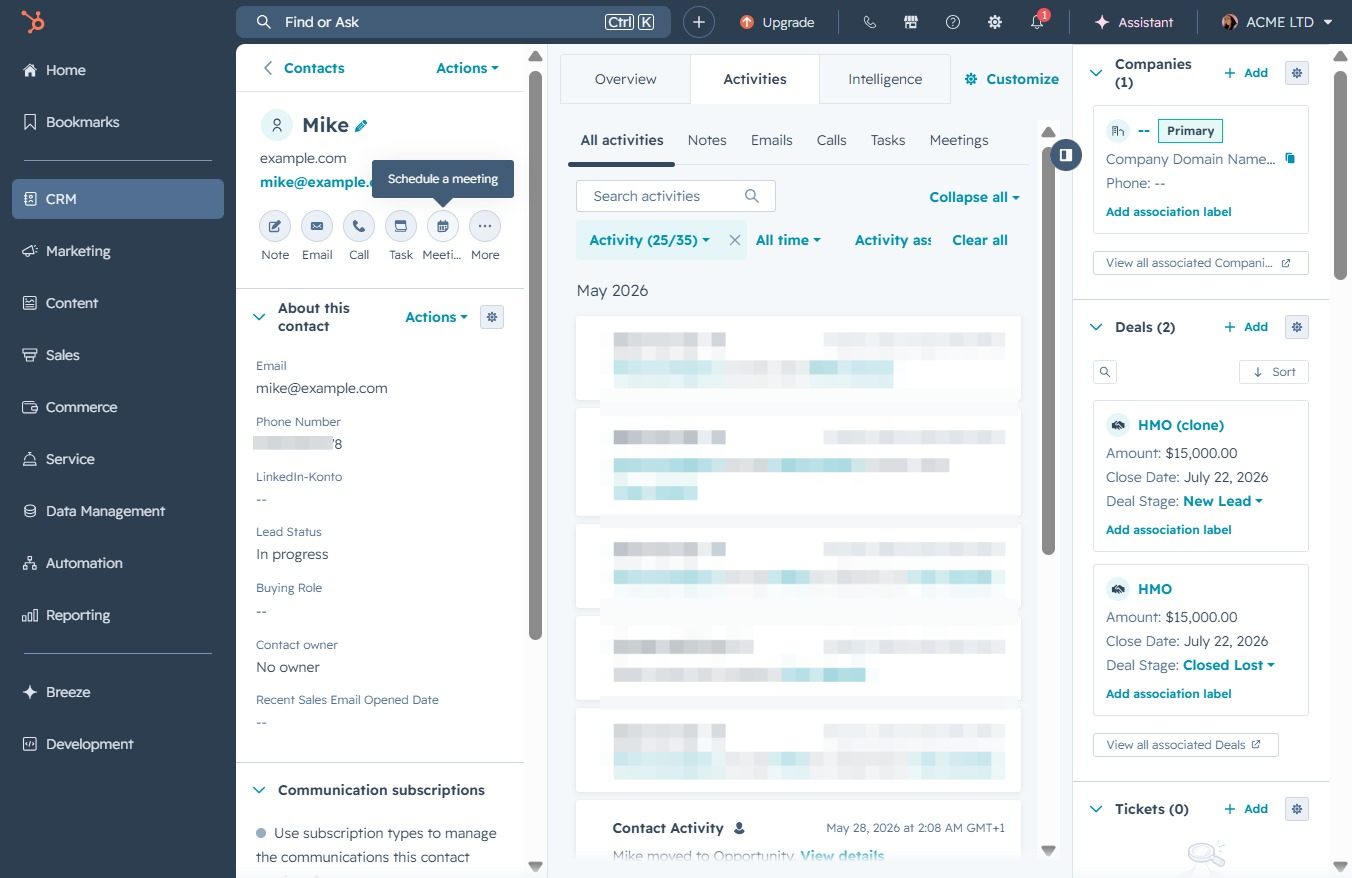Switch to the Intelligence tab
The image size is (1352, 878).
pyautogui.click(x=885, y=79)
